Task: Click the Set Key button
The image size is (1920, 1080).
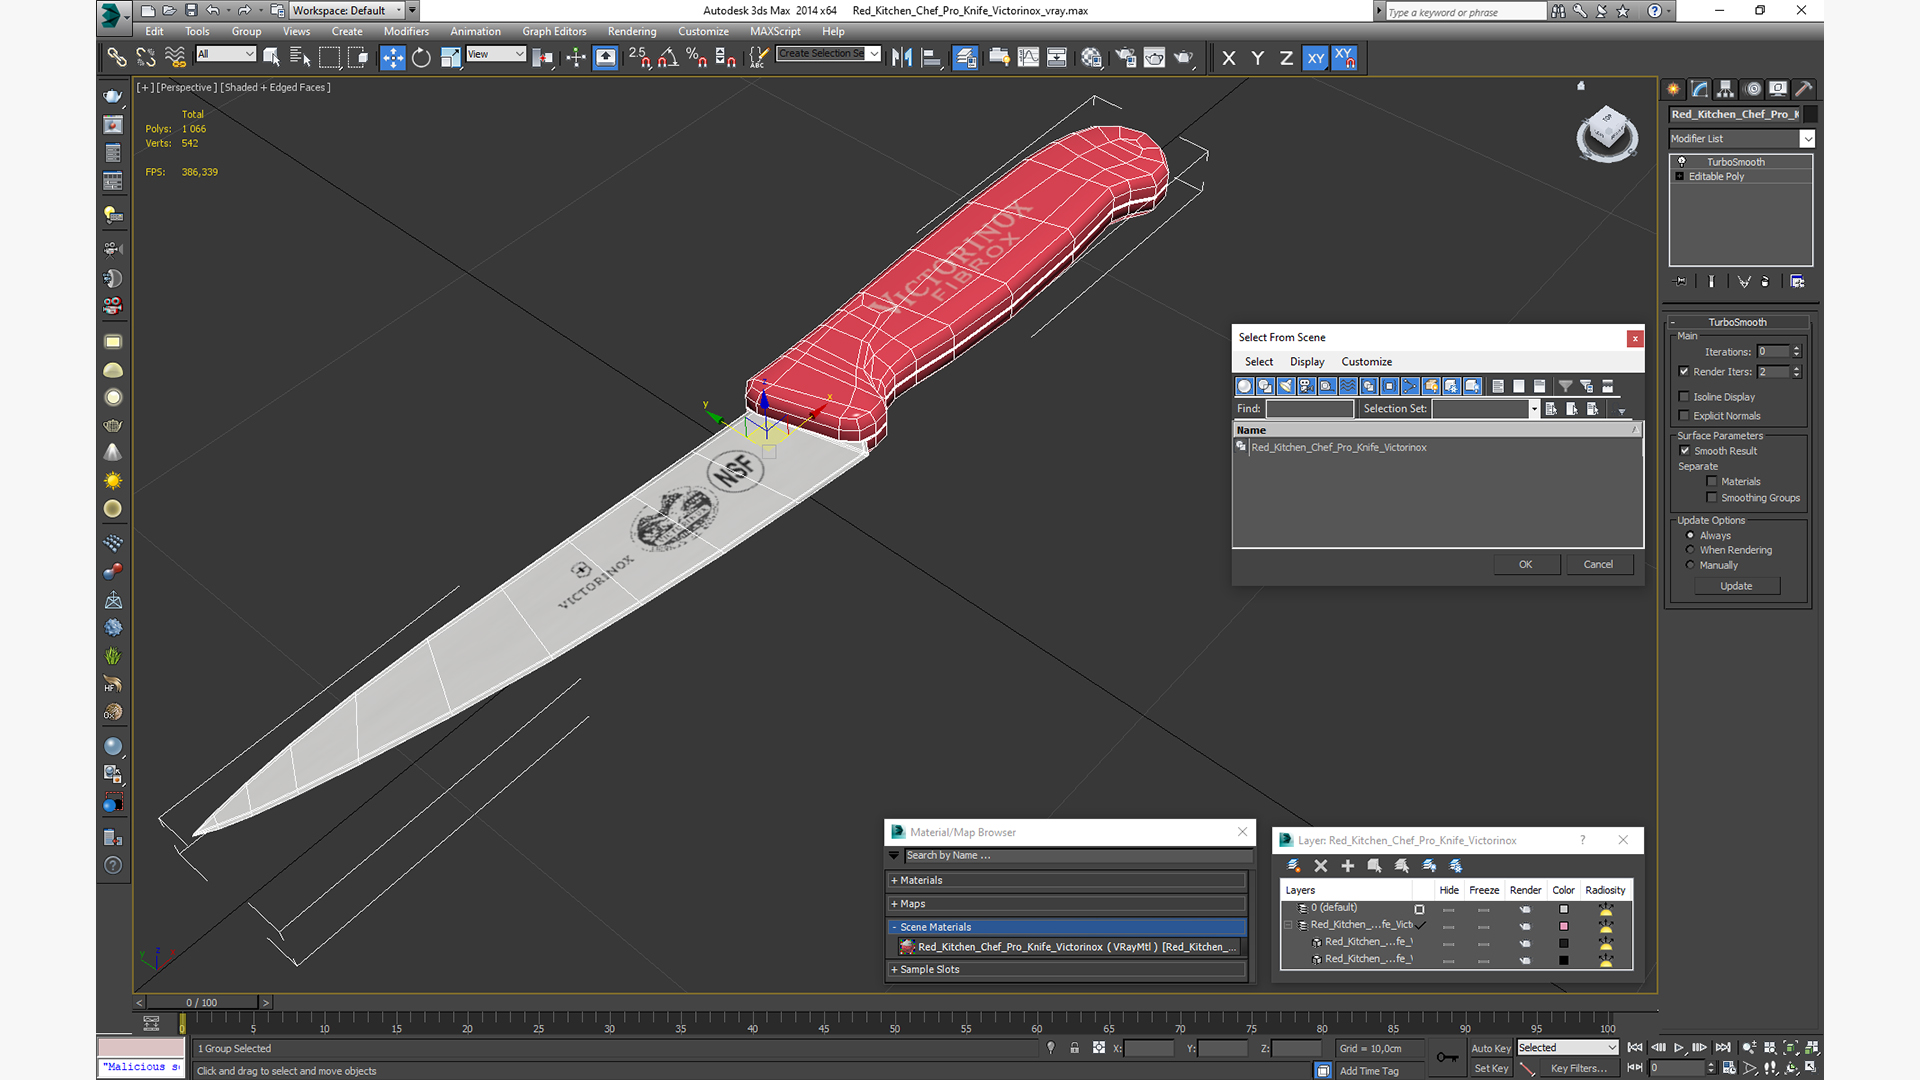Action: [1491, 1068]
